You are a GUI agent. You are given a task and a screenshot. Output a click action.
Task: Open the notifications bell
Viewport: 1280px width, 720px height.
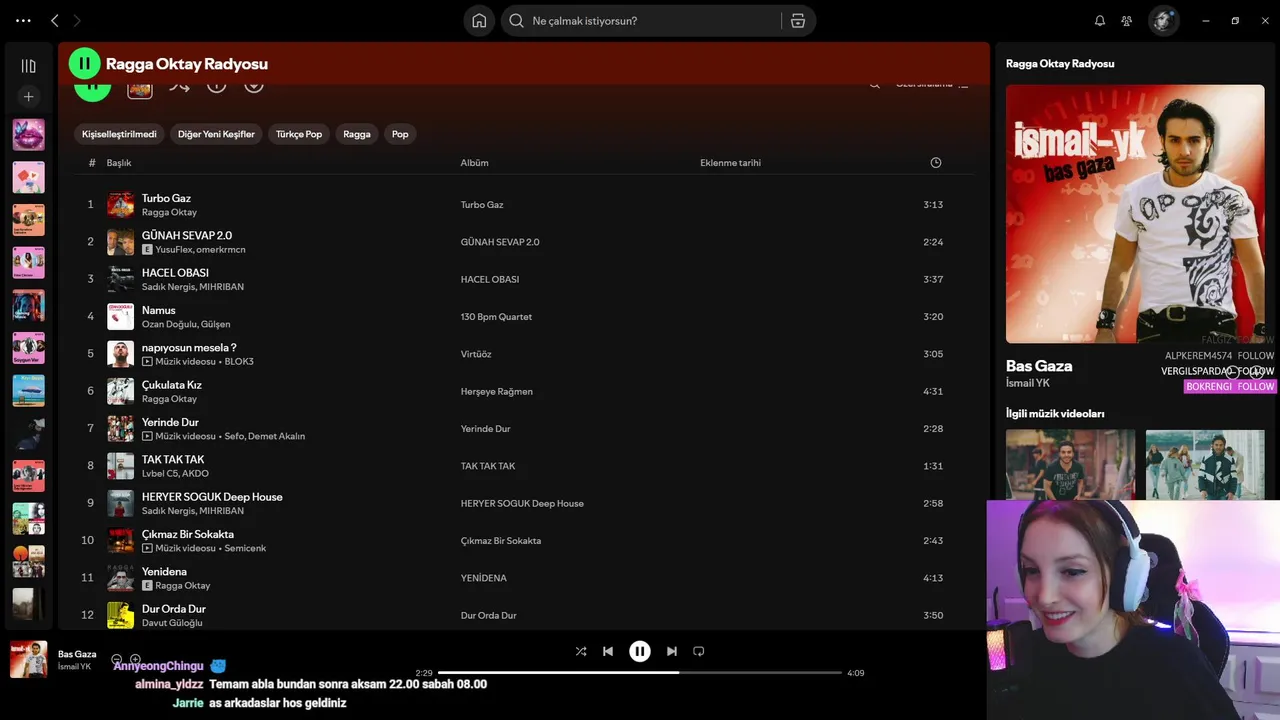[x=1100, y=21]
